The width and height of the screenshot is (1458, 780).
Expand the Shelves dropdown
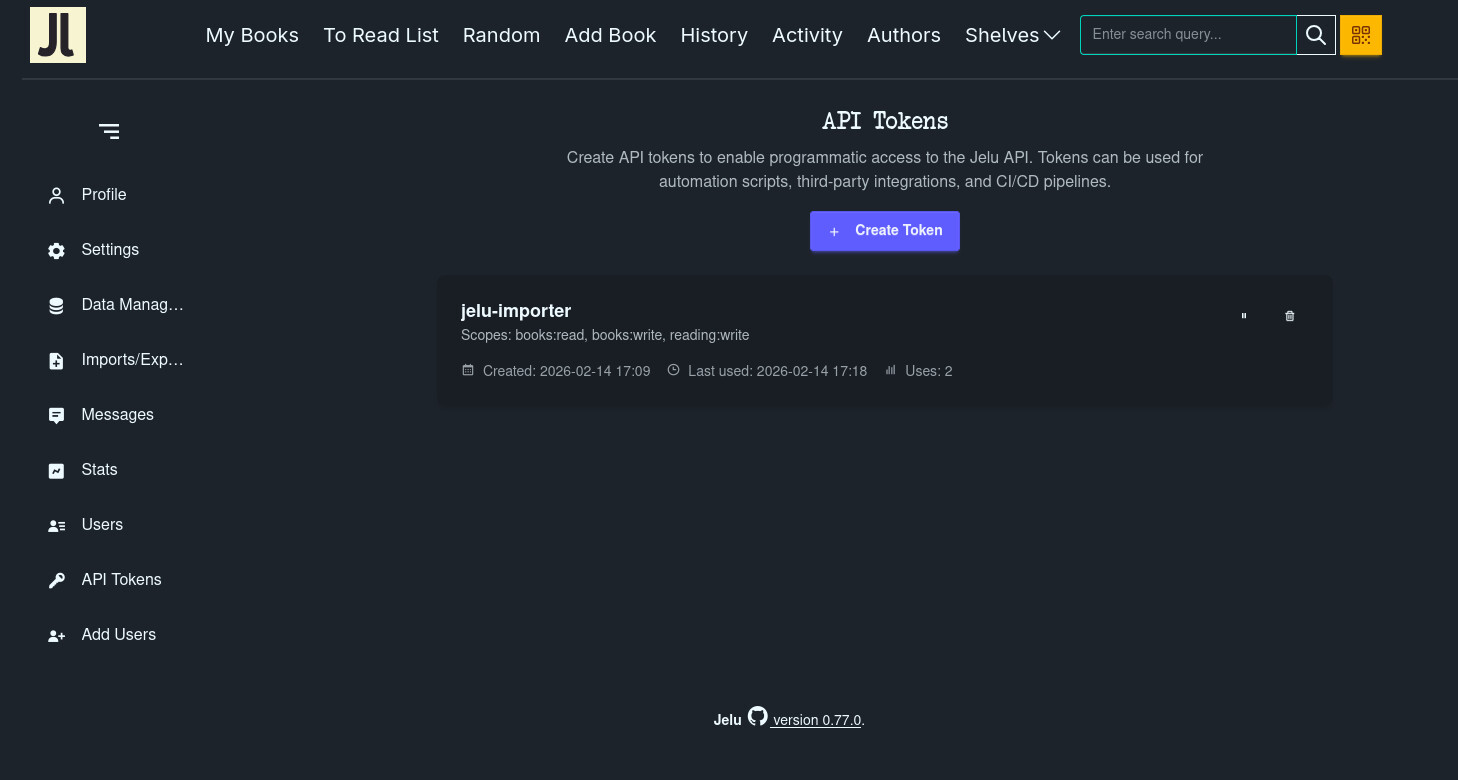point(1012,35)
